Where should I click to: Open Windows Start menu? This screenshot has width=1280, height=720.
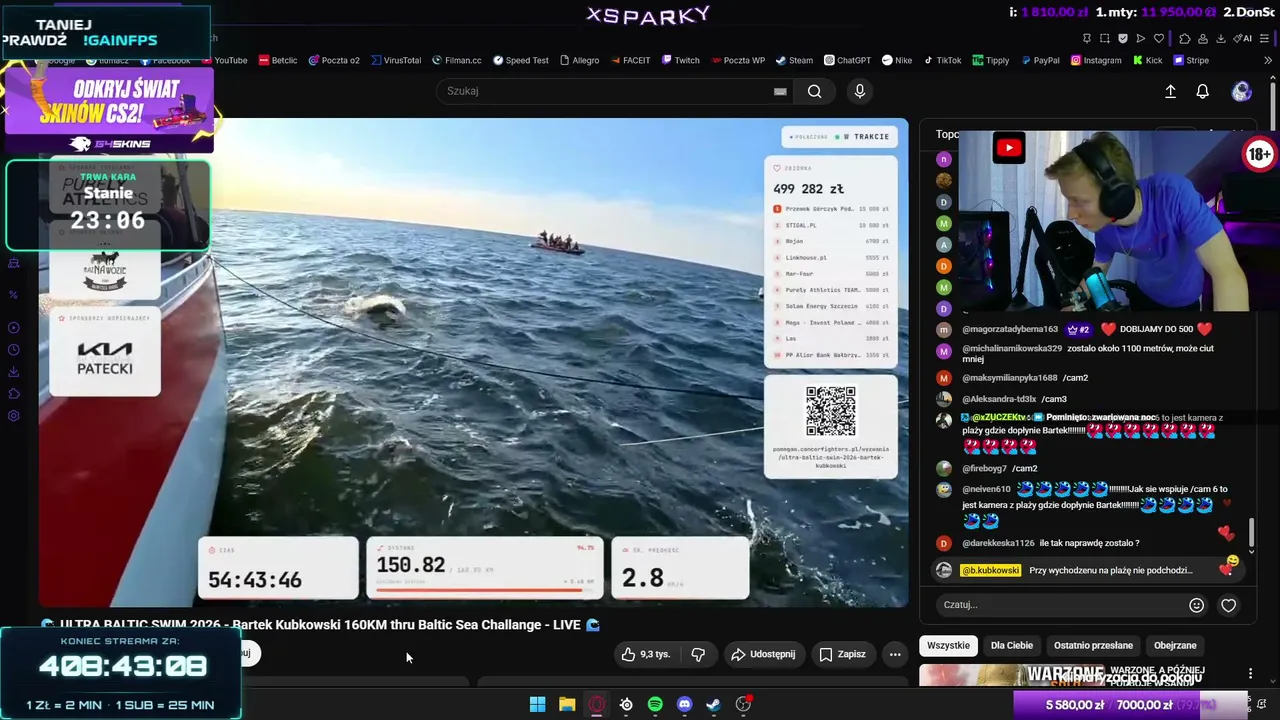click(537, 704)
